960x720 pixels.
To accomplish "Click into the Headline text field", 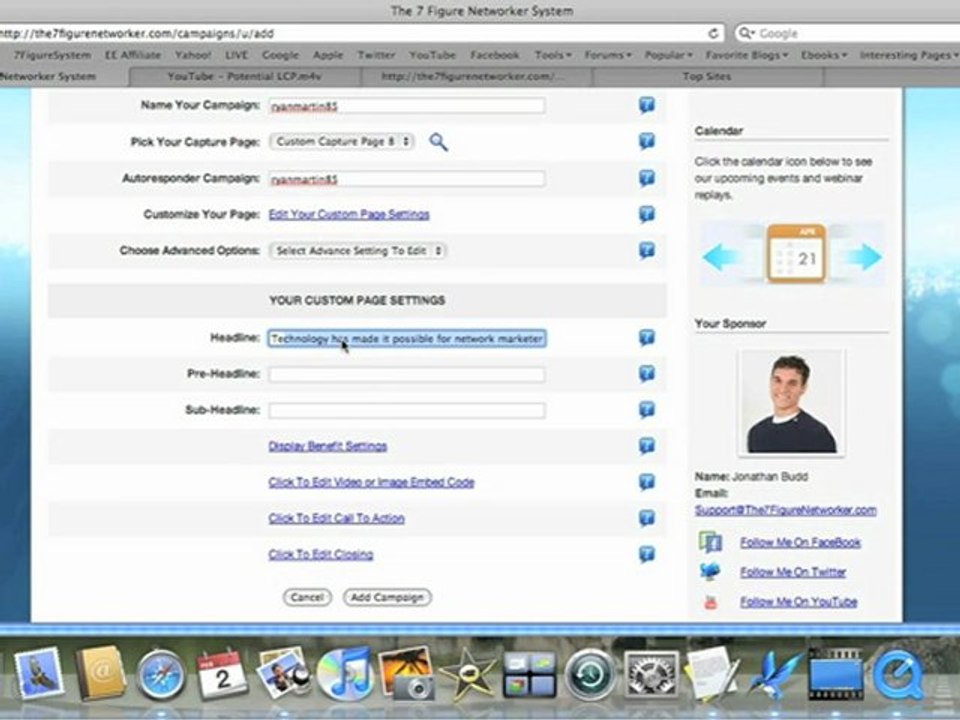I will [407, 339].
